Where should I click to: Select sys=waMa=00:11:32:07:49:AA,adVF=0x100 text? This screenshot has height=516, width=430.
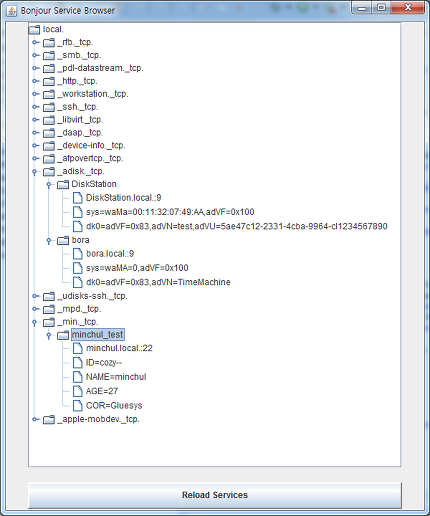pos(170,212)
